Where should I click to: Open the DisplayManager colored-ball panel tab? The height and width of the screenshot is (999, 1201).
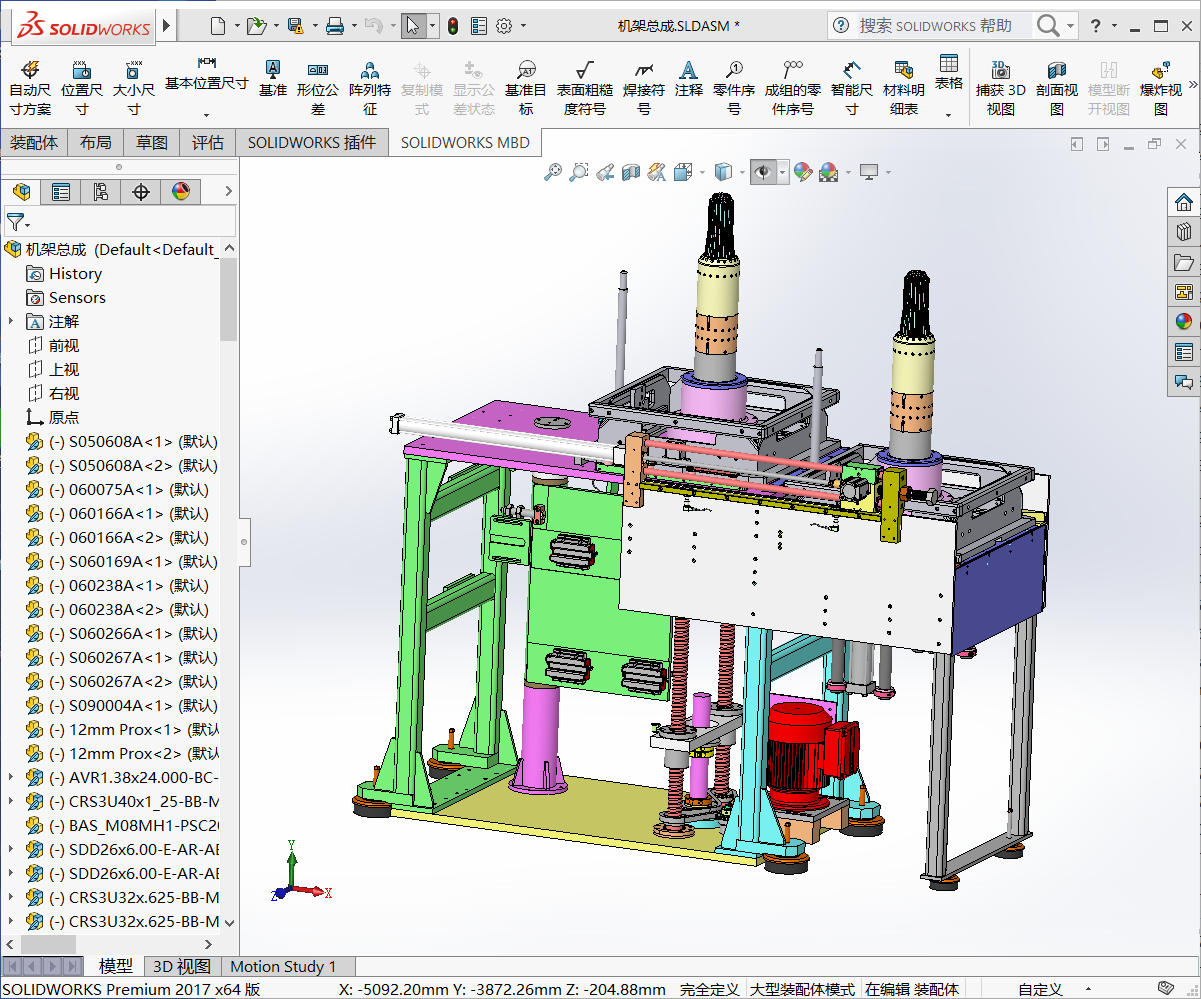(x=181, y=191)
